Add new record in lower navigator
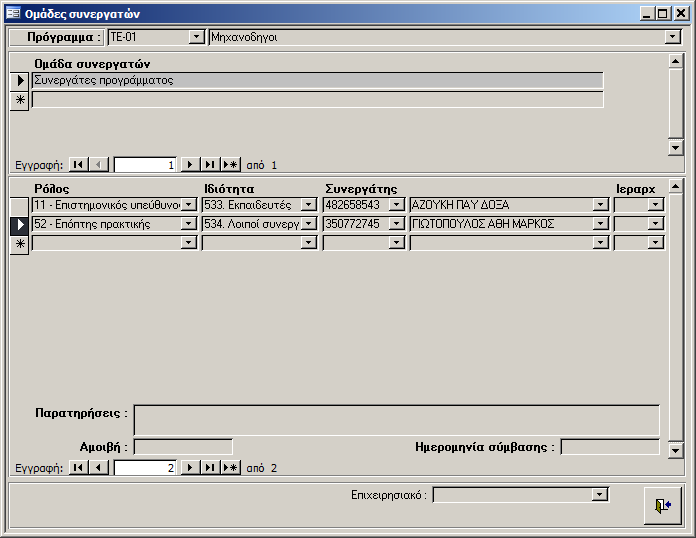The image size is (696, 538). (230, 468)
